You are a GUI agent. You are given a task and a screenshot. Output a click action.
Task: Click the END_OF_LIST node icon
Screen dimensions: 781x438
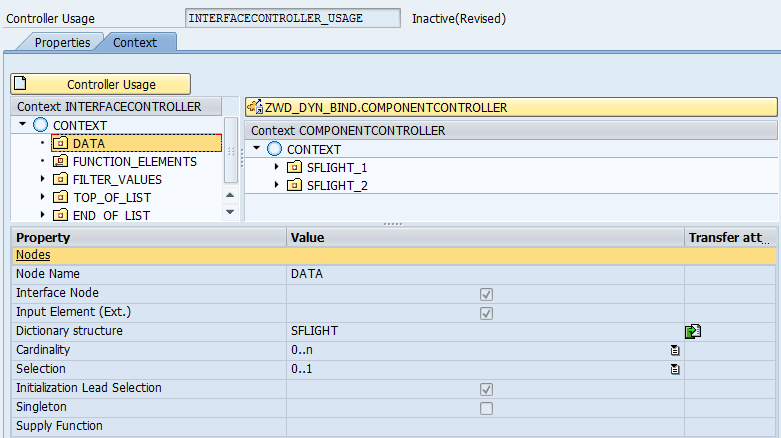pos(60,215)
